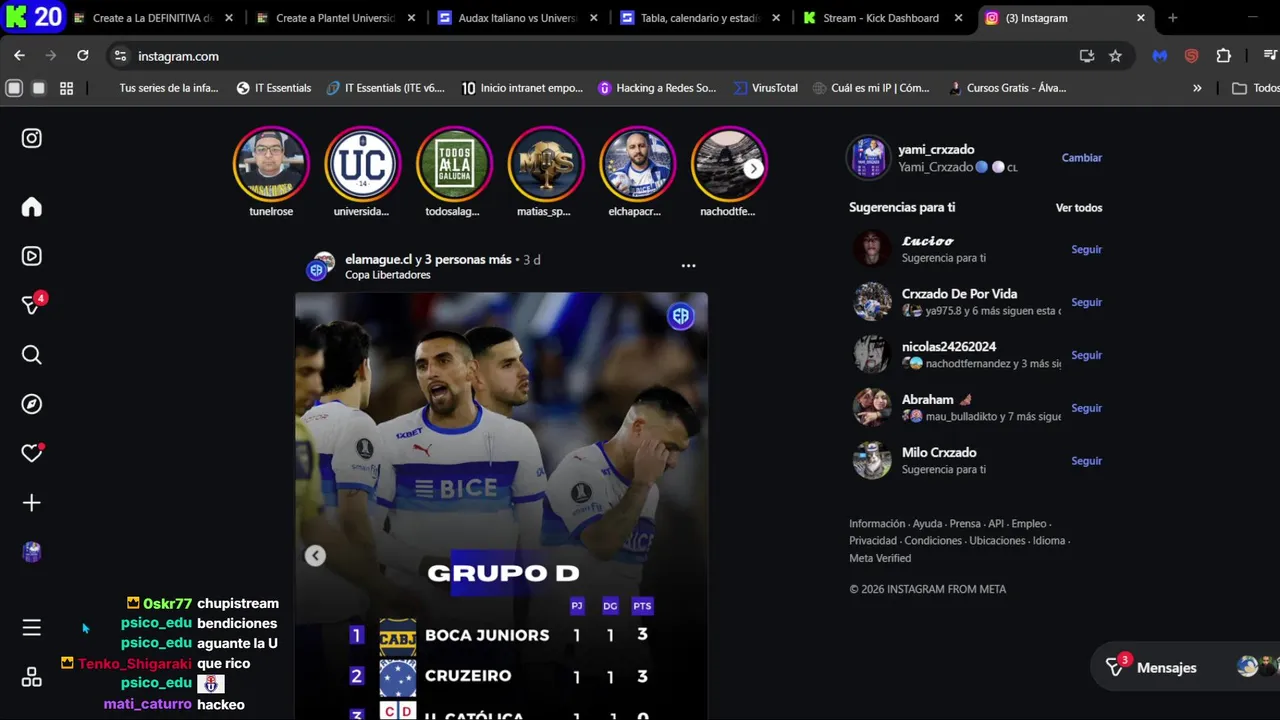Switch to the Create a Plantel Universidad tab
The height and width of the screenshot is (720, 1280).
click(336, 18)
